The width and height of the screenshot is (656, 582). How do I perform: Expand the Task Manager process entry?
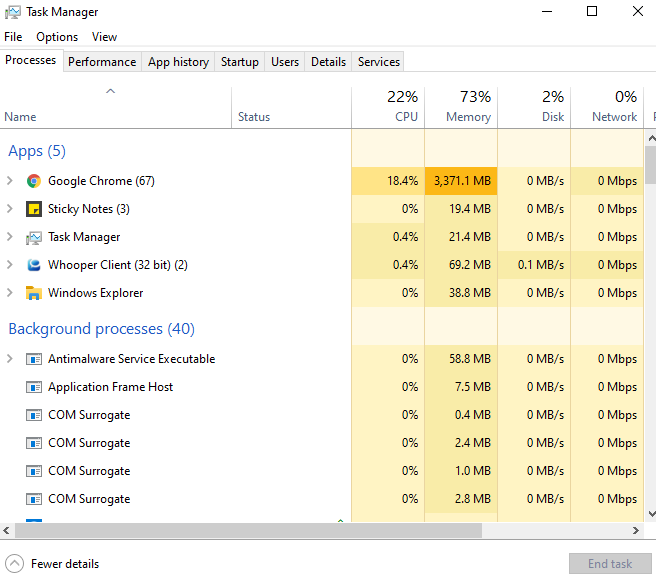coord(10,237)
